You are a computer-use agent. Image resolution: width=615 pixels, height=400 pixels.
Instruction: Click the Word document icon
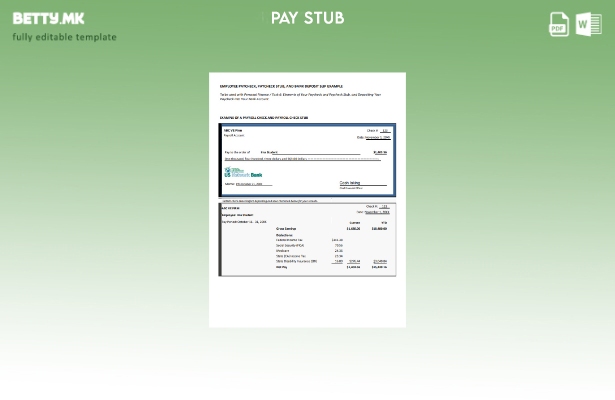[589, 24]
